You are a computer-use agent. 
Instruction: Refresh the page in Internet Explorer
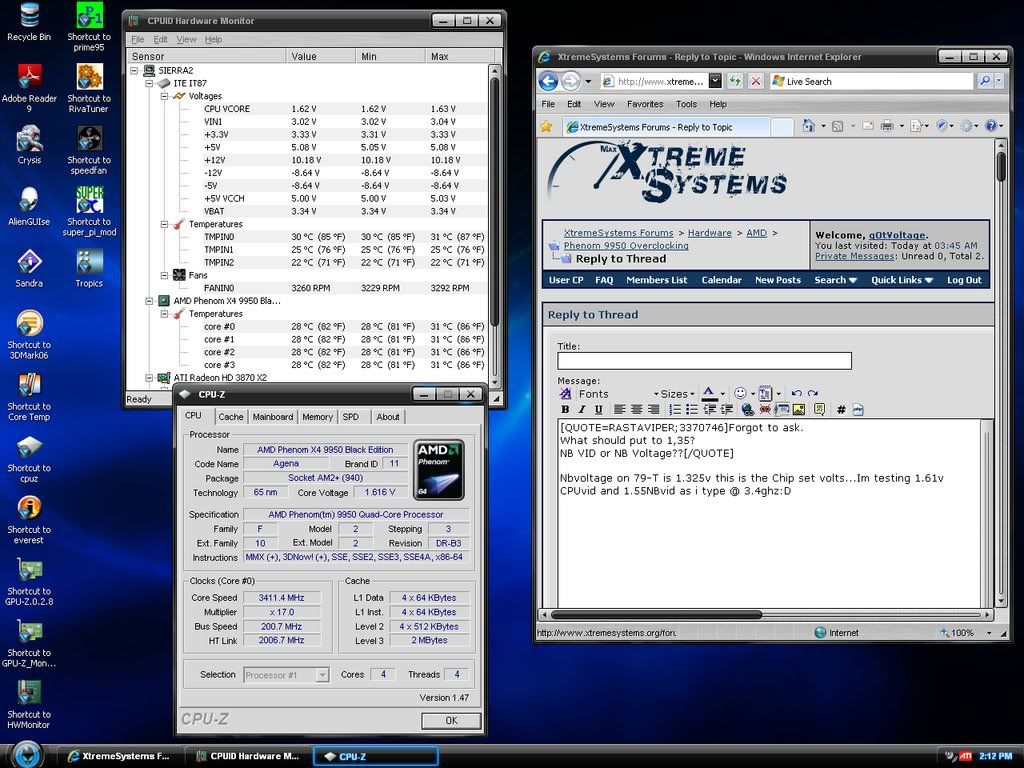click(x=735, y=81)
